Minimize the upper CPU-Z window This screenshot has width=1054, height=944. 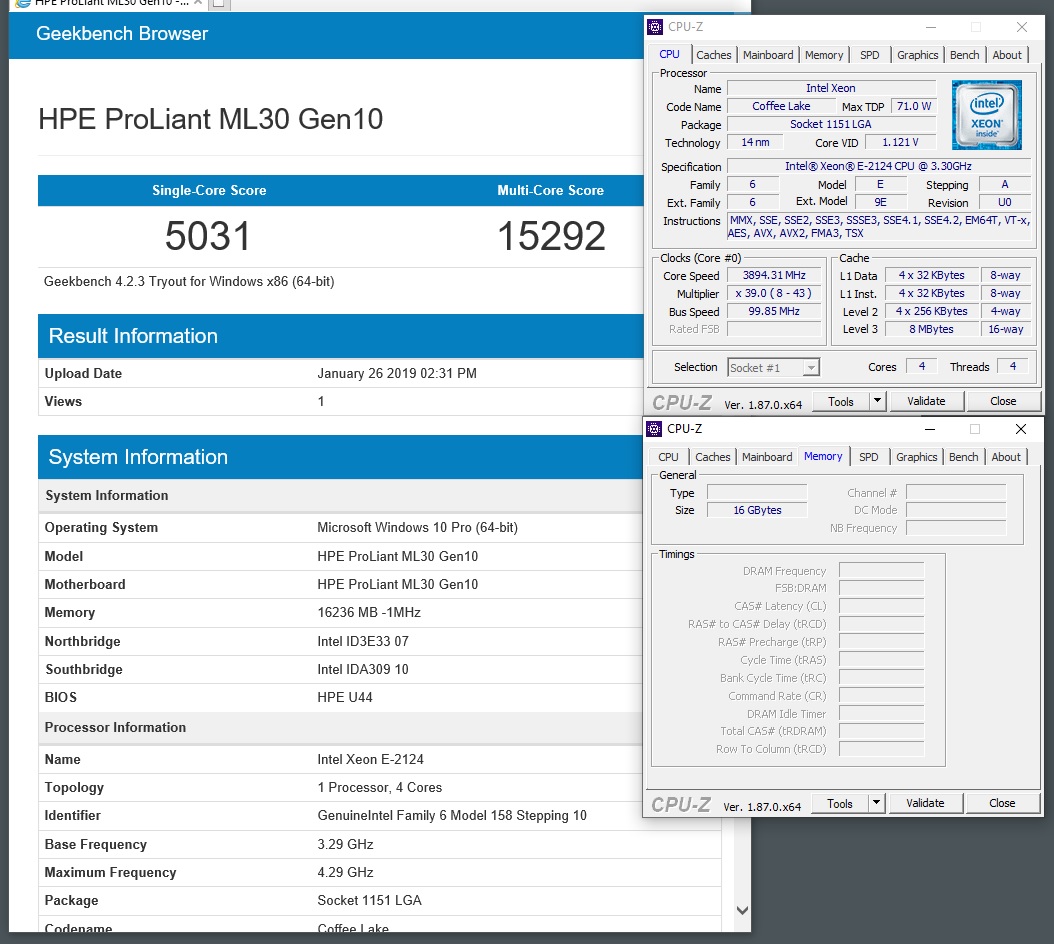(x=931, y=27)
